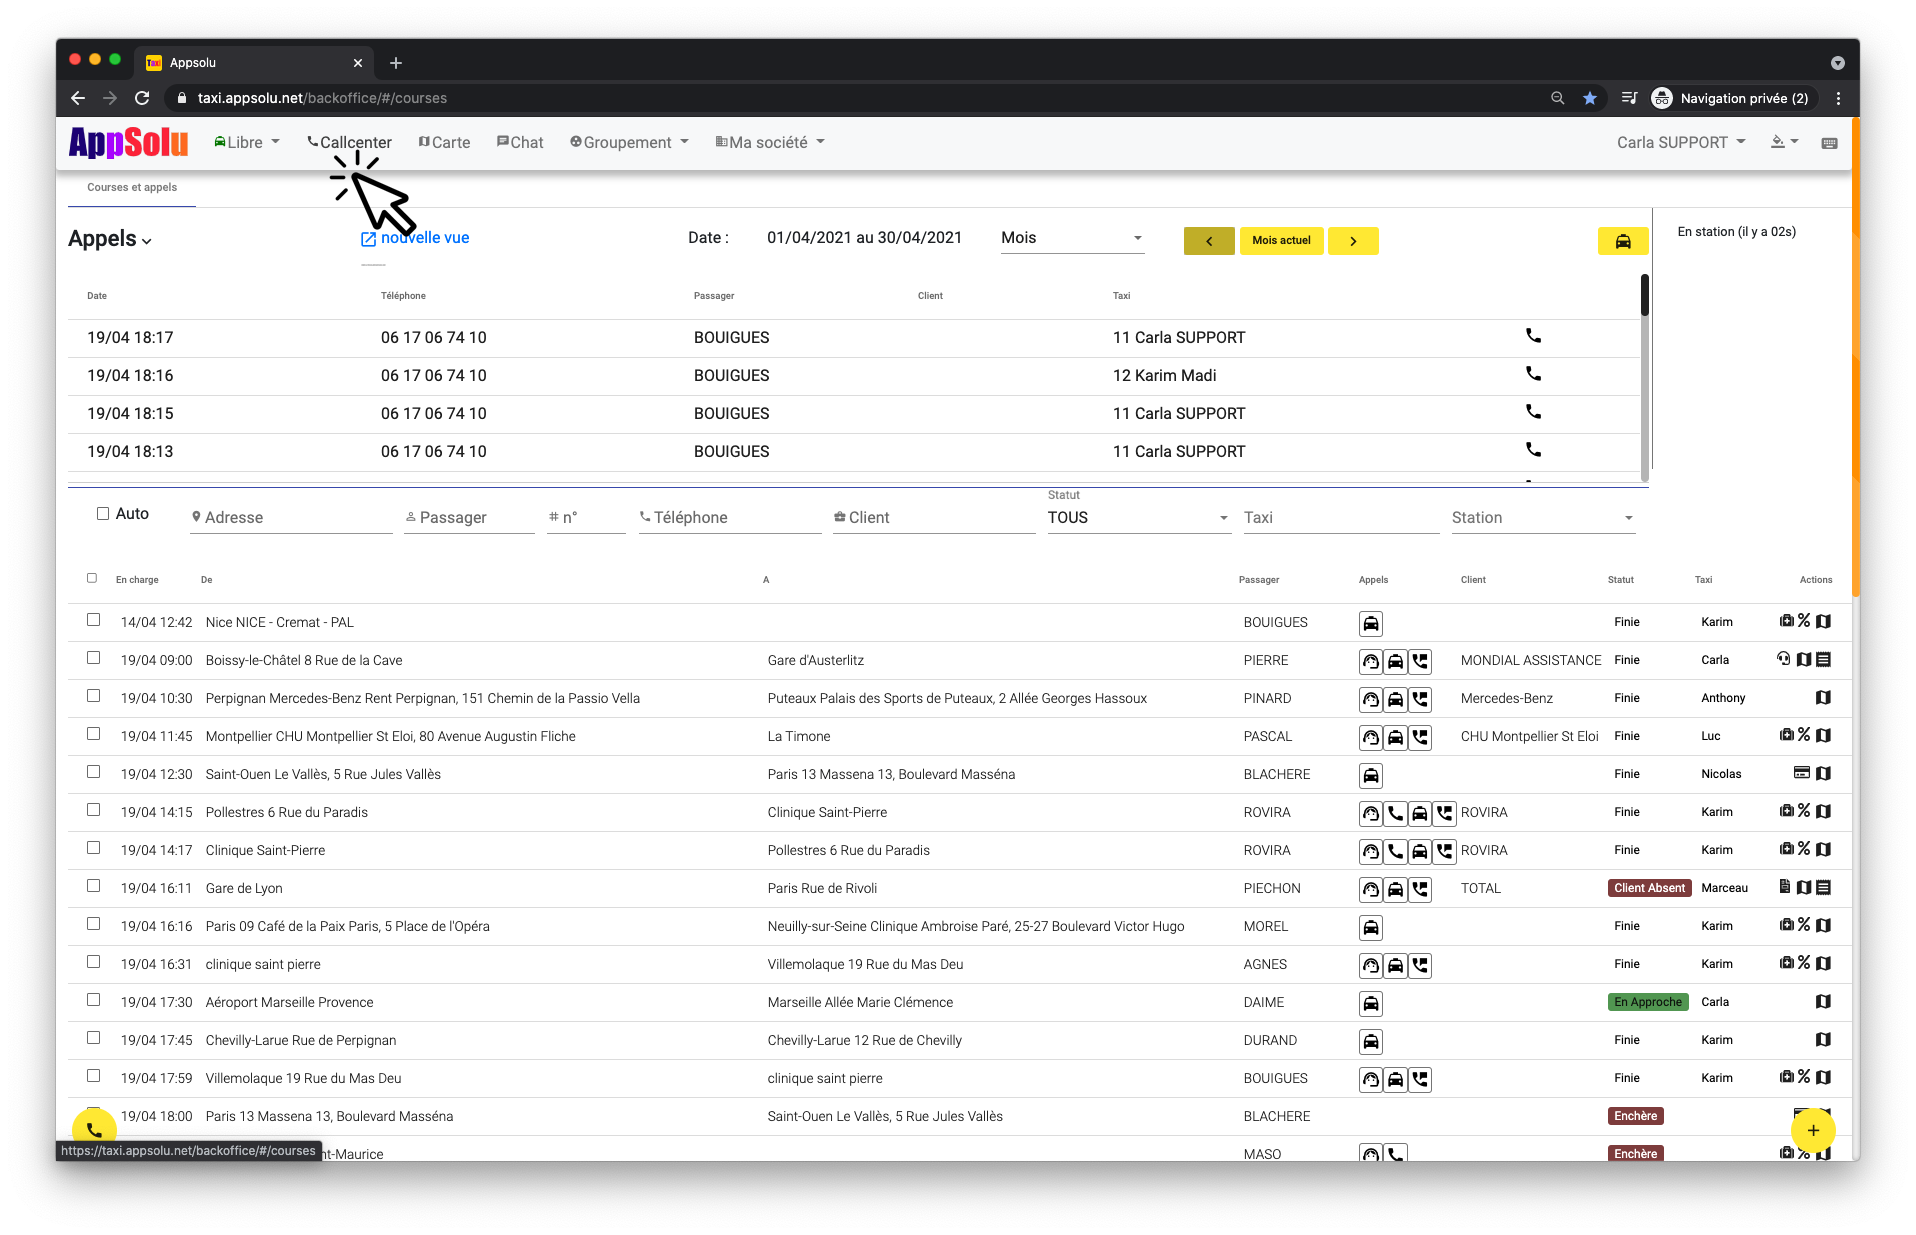Click the En Approche status badge
Screen dimensions: 1916x1235
pos(1648,1002)
